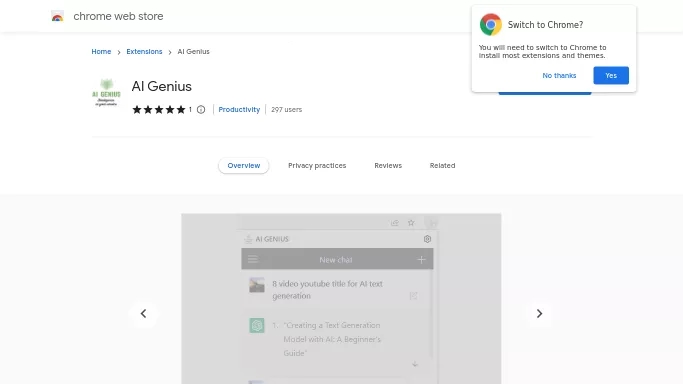683x384 pixels.
Task: Click the share icon in preview screenshot
Action: [395, 223]
